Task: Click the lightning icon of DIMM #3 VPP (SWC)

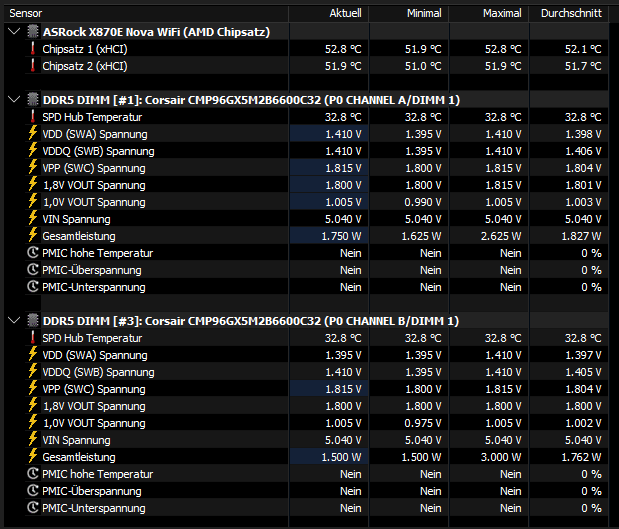Action: (33, 388)
